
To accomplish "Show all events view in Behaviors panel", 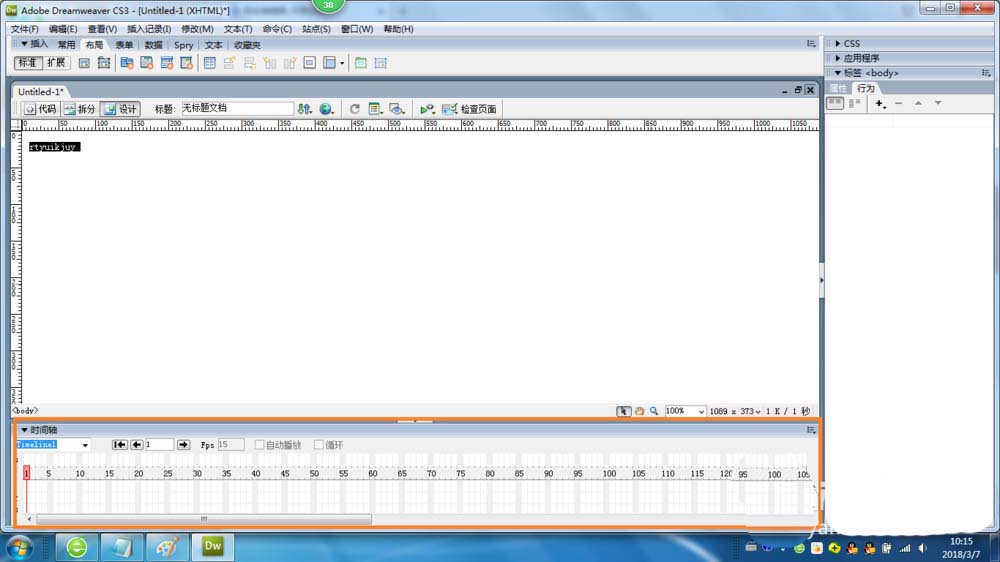I will (855, 103).
